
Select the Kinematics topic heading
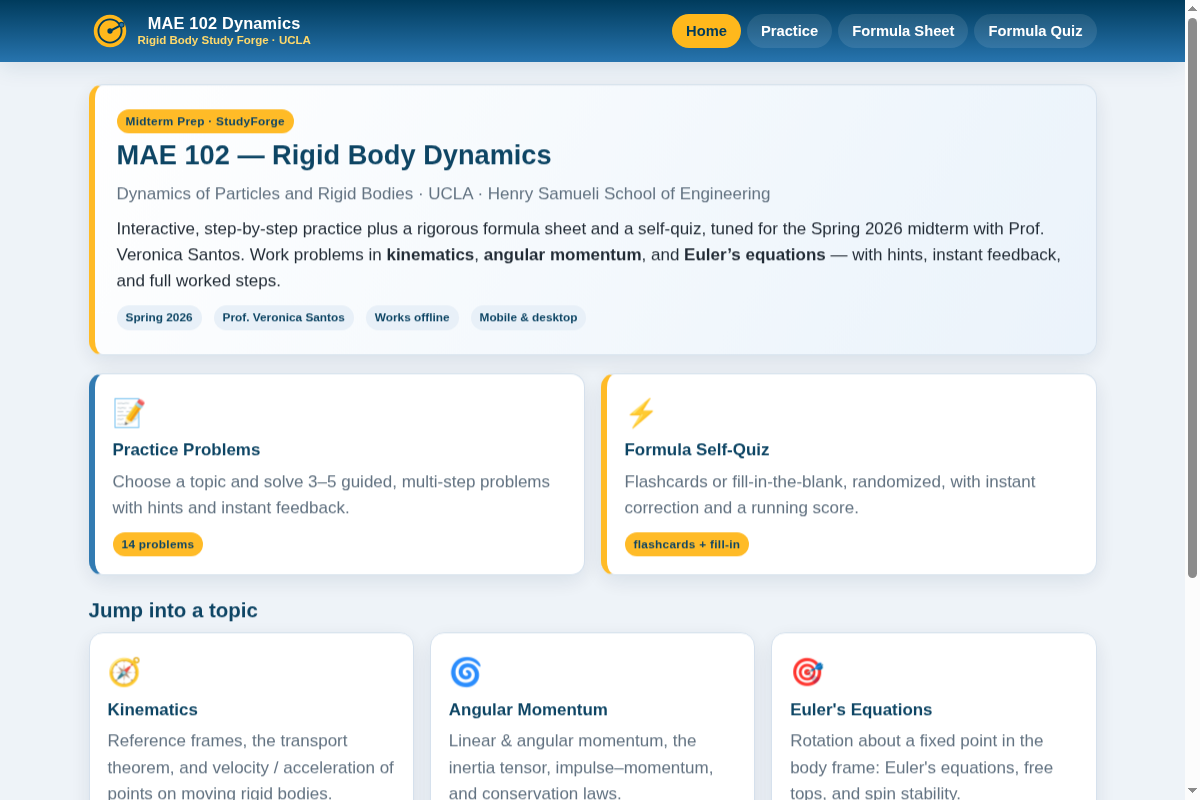(153, 710)
